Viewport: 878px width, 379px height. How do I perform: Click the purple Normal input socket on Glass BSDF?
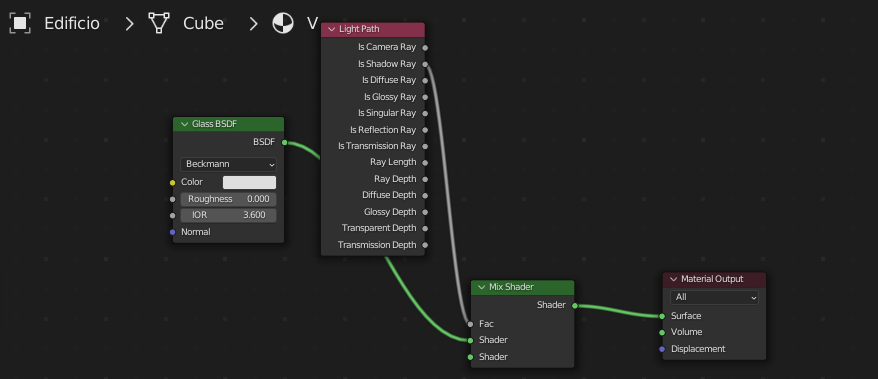click(x=172, y=232)
